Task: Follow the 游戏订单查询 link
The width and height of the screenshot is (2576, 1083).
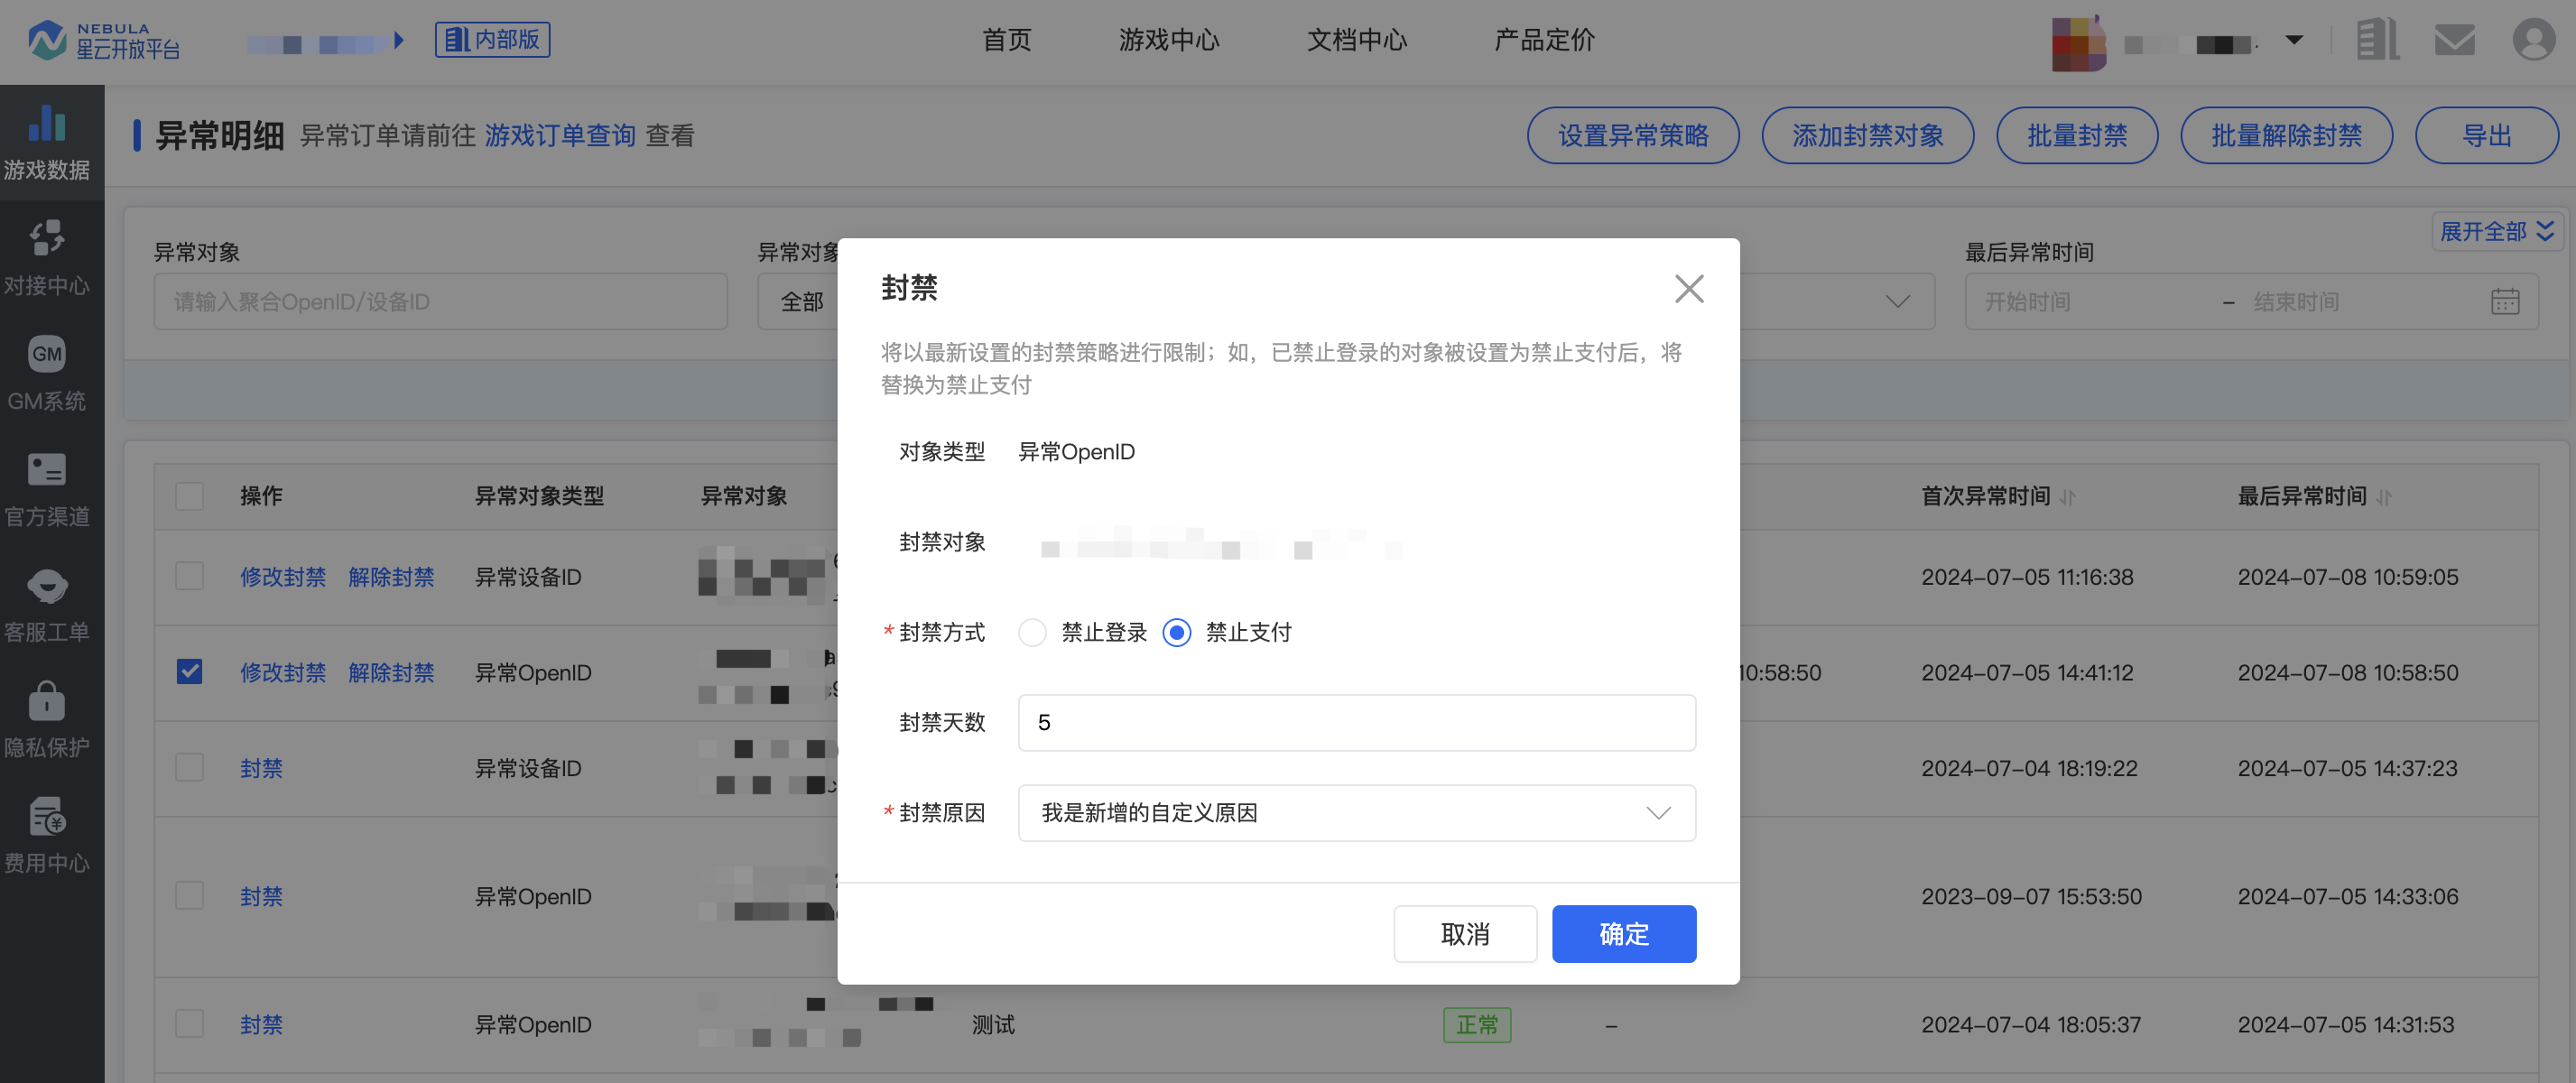Action: click(560, 135)
